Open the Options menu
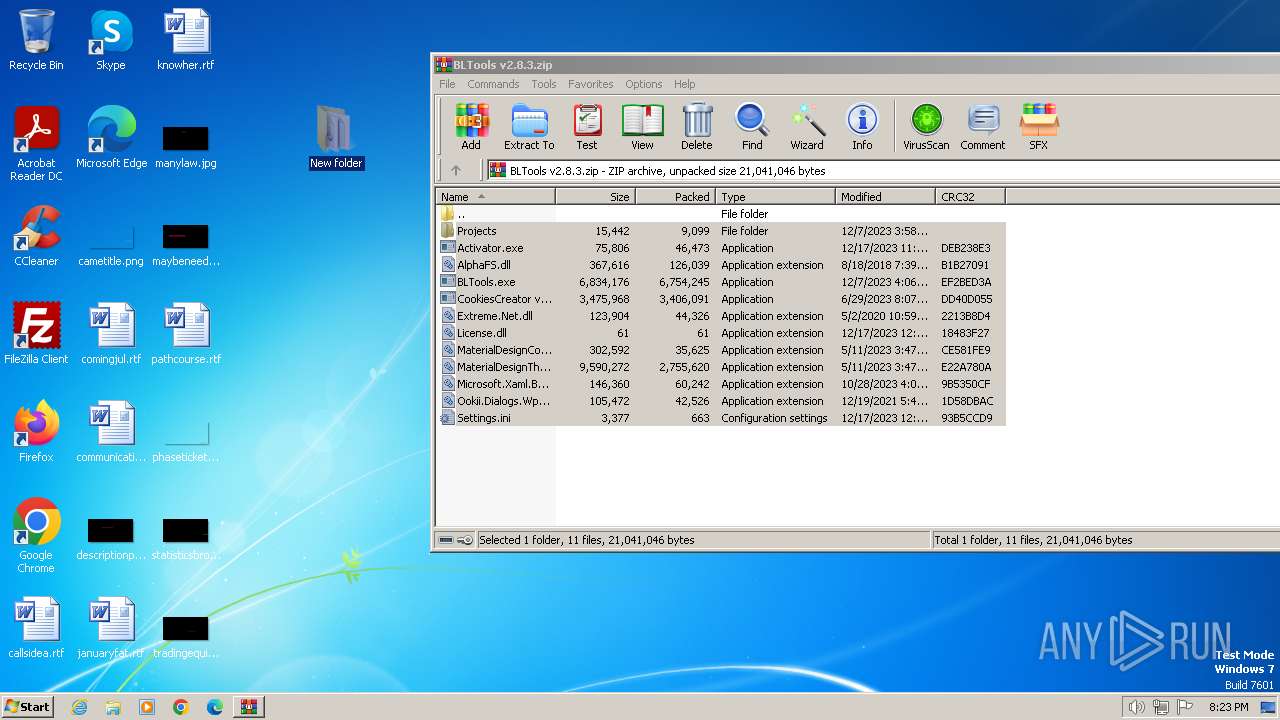The height and width of the screenshot is (720, 1280). coord(644,84)
